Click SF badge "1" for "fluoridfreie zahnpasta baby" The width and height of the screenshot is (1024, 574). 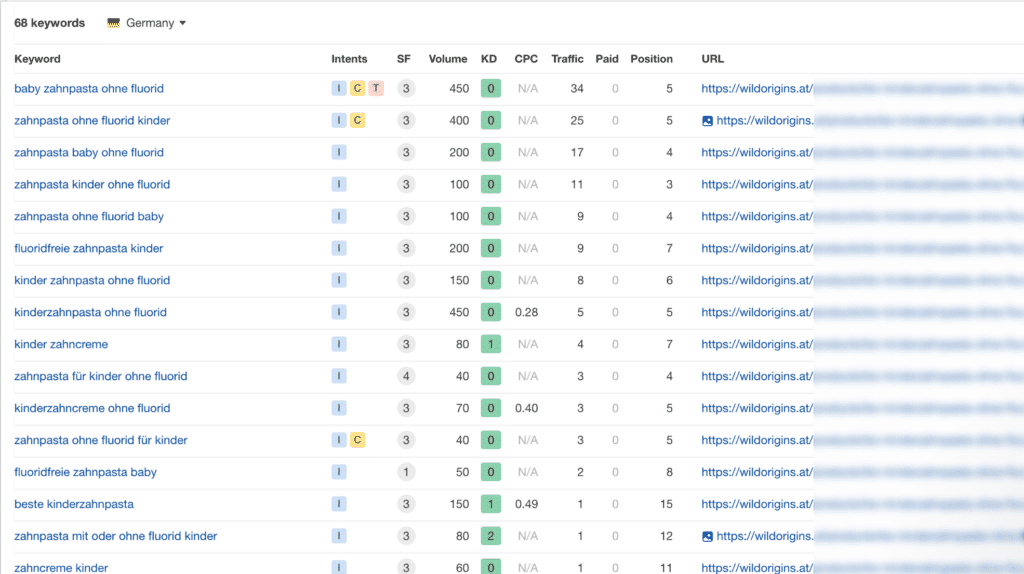click(404, 473)
